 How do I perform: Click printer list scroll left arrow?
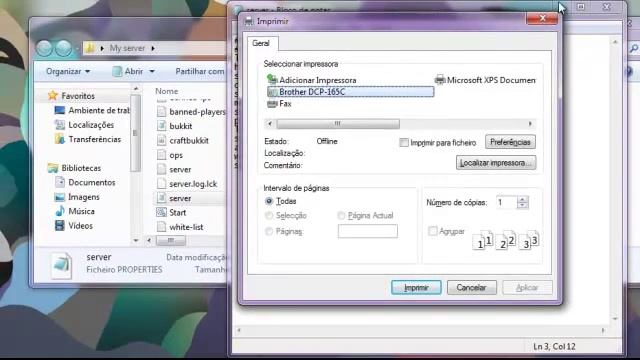(269, 123)
